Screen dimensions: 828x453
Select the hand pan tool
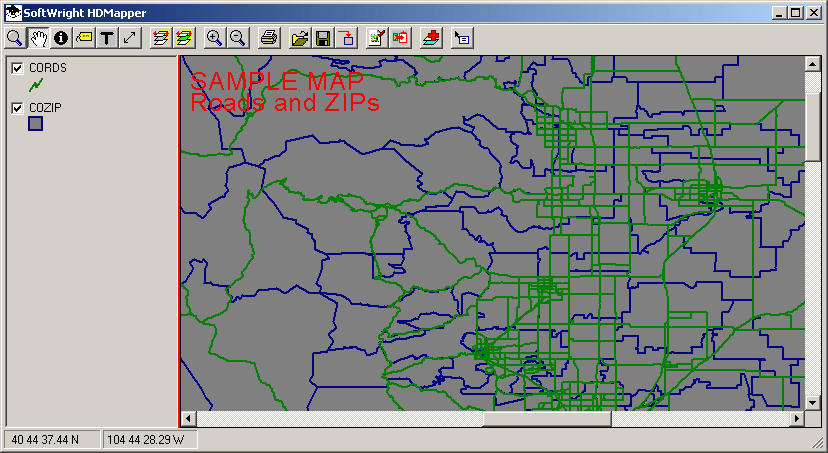coord(38,38)
